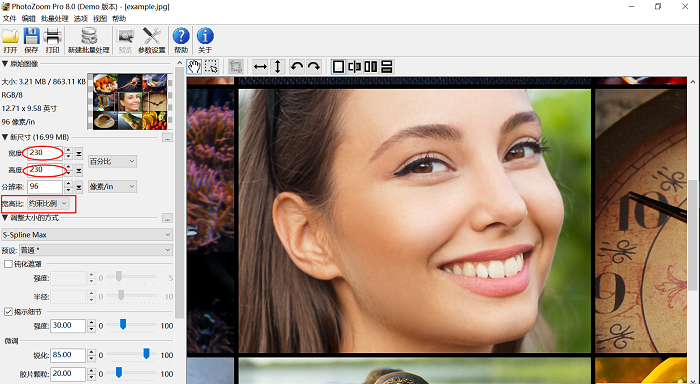
Task: Click the 宽度 width input field
Action: [x=45, y=153]
